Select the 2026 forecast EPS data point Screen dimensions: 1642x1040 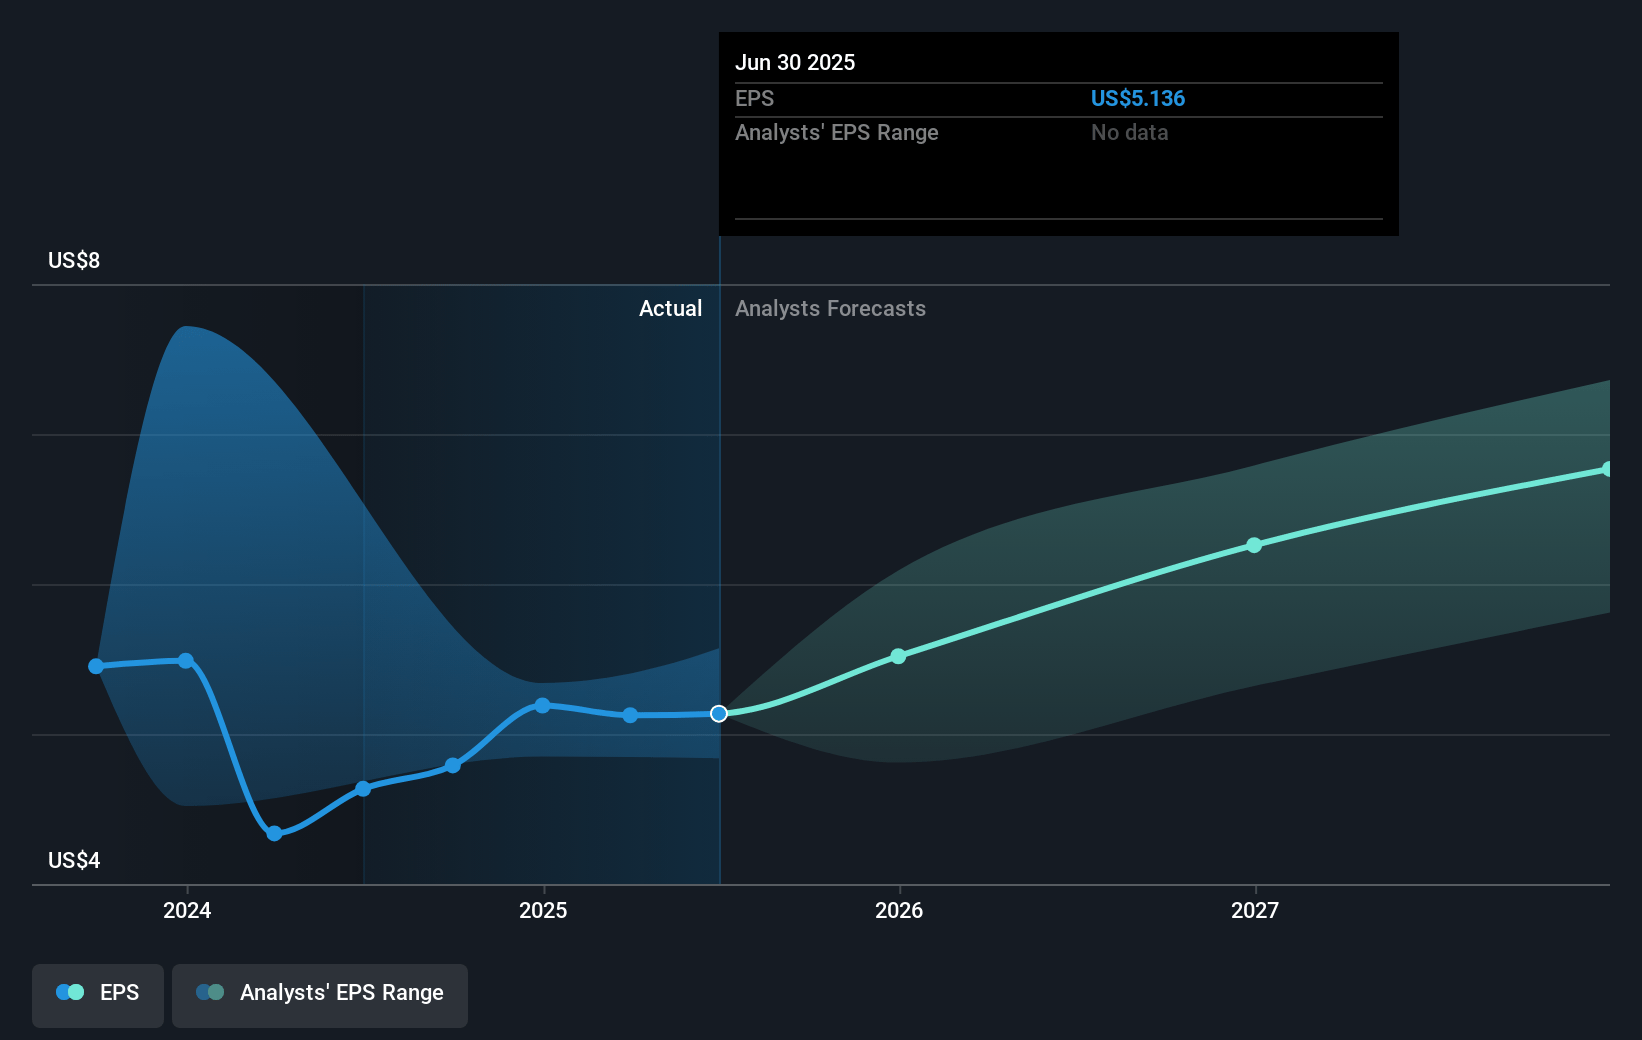click(x=898, y=656)
